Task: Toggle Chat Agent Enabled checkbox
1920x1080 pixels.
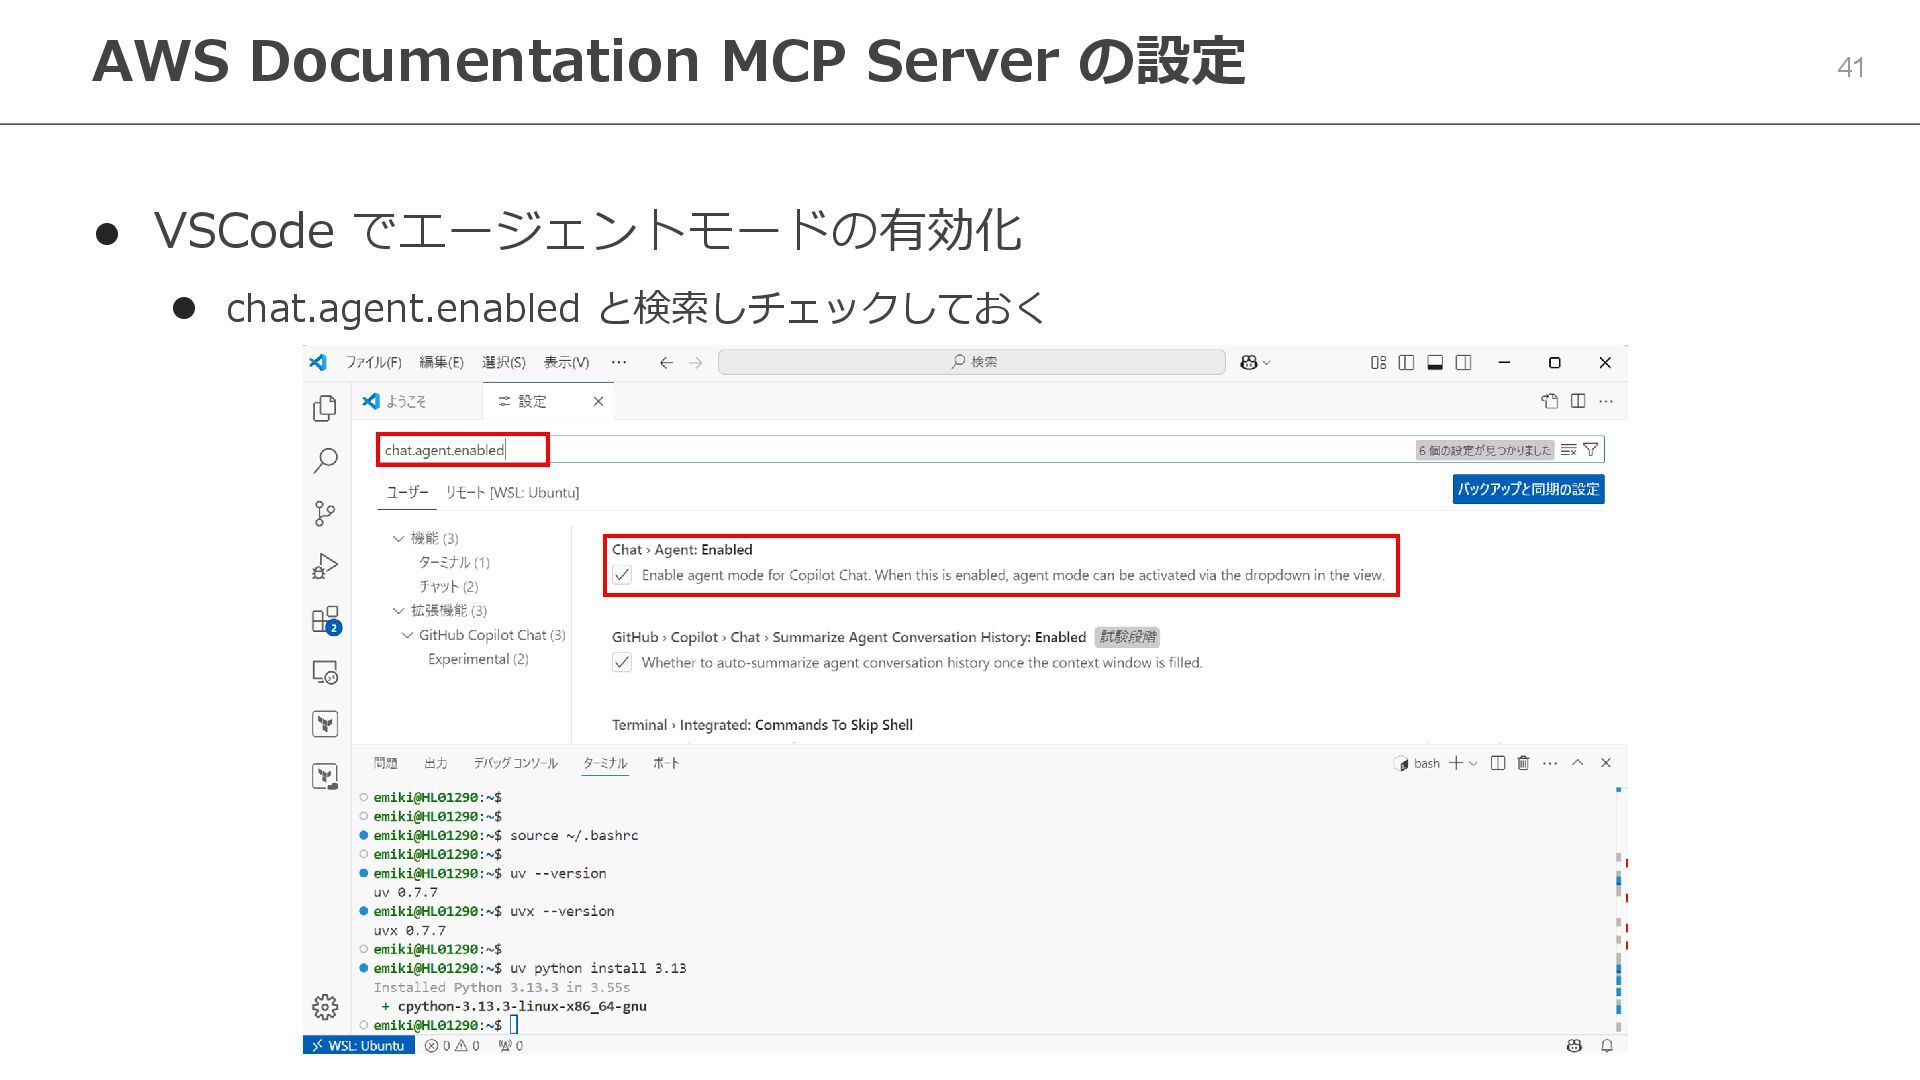Action: 622,575
